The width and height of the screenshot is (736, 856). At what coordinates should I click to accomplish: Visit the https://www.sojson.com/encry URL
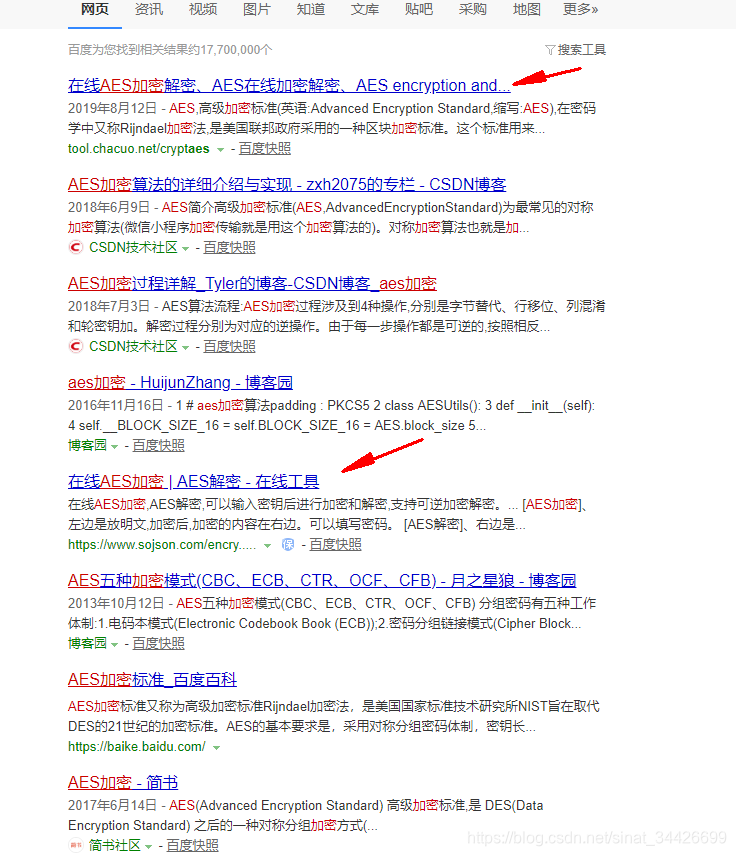coord(162,544)
